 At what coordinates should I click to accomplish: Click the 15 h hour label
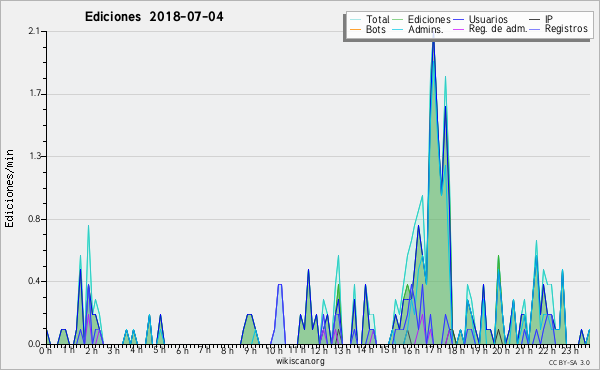click(388, 350)
